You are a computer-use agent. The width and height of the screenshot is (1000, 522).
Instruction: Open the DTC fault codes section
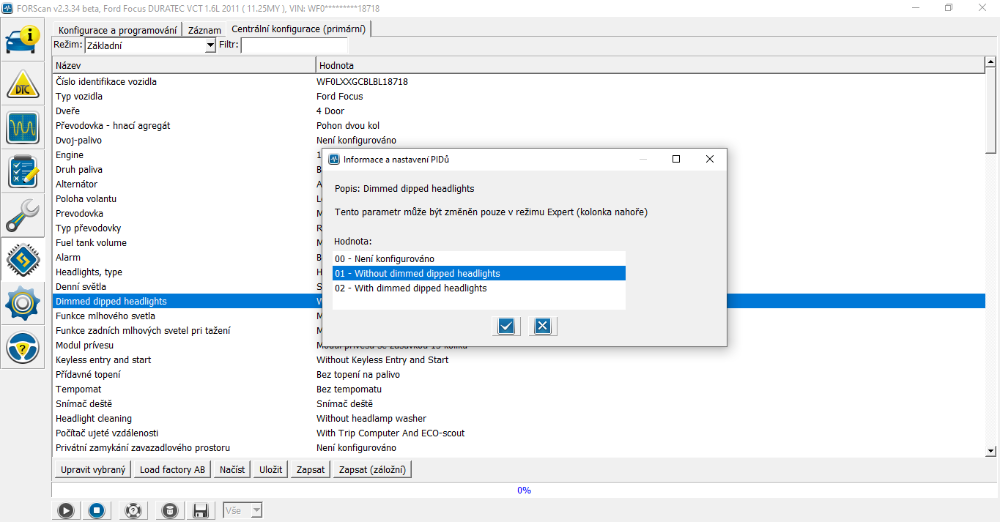point(23,85)
